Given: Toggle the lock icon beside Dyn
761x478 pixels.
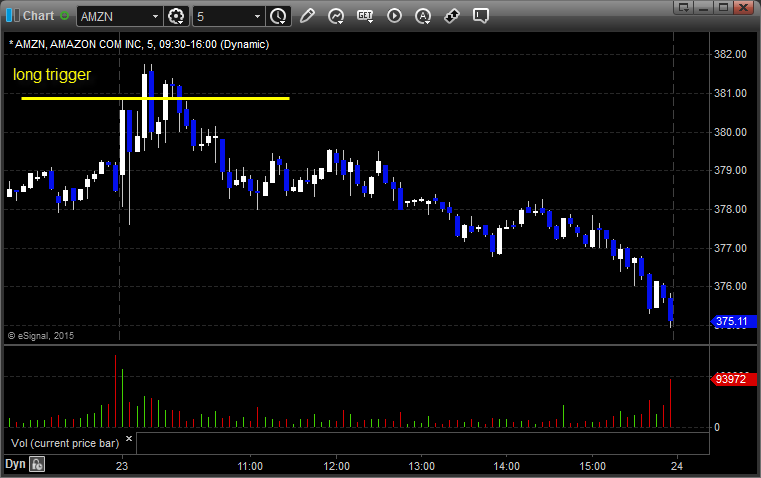Looking at the screenshot, I should tap(37, 464).
